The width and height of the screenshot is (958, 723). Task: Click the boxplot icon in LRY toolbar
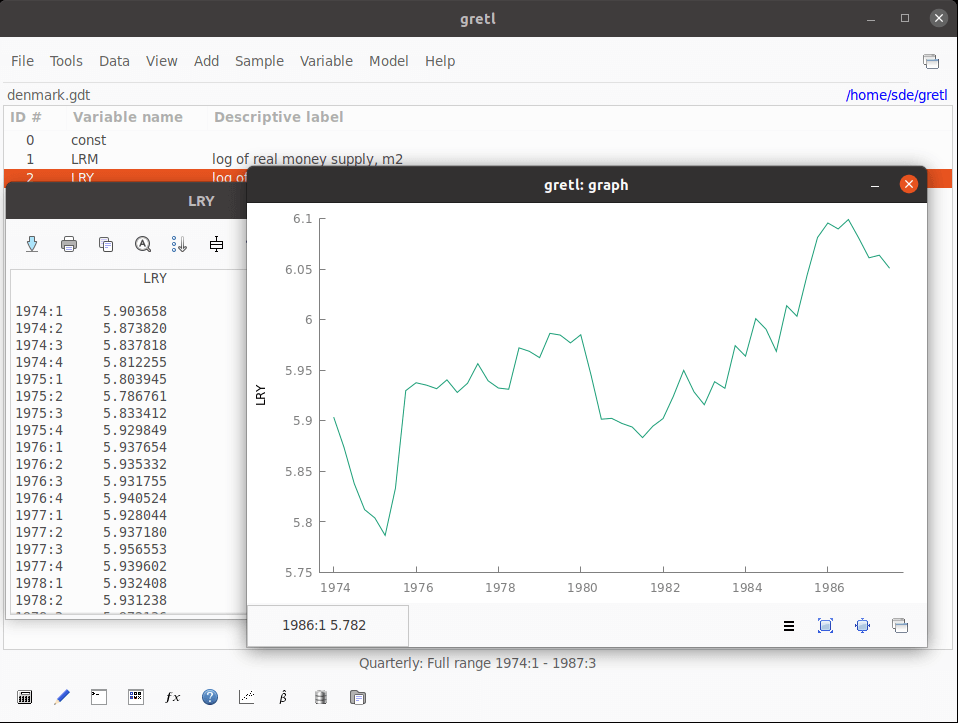tap(216, 244)
